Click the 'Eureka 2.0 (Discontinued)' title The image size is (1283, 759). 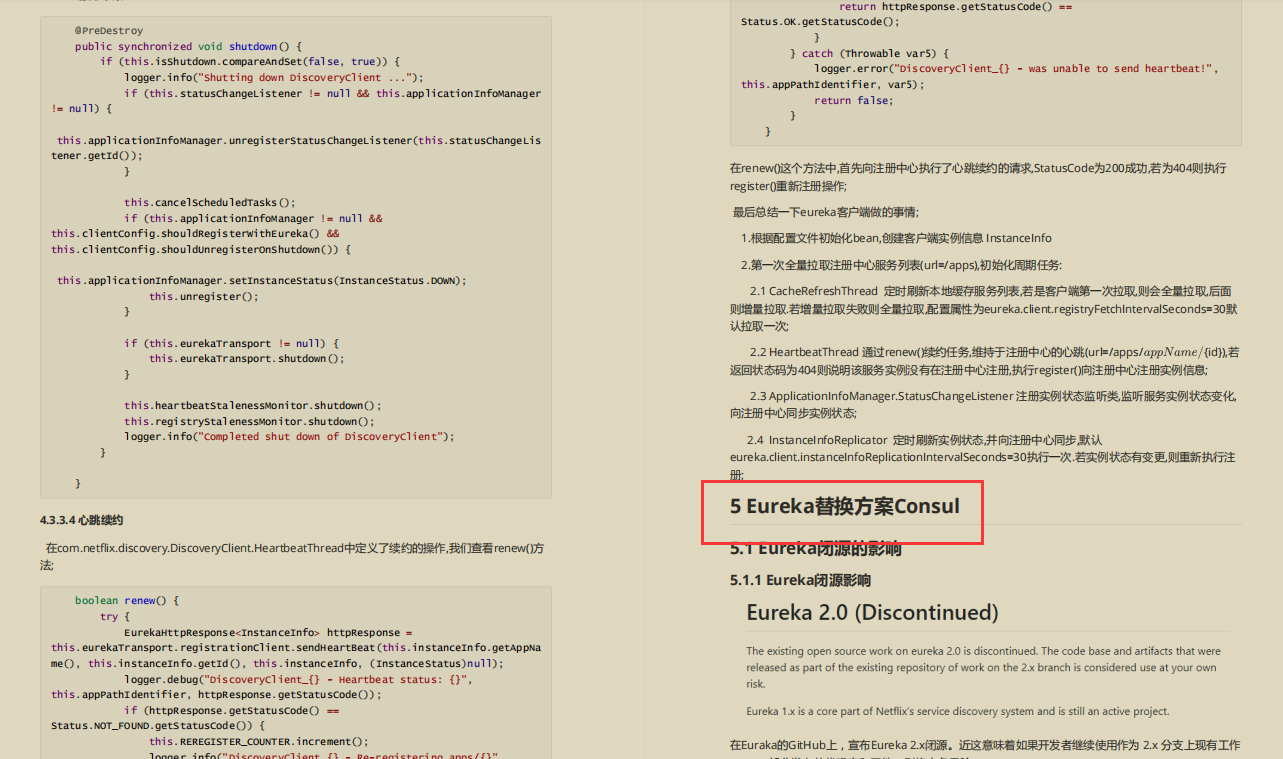[872, 612]
